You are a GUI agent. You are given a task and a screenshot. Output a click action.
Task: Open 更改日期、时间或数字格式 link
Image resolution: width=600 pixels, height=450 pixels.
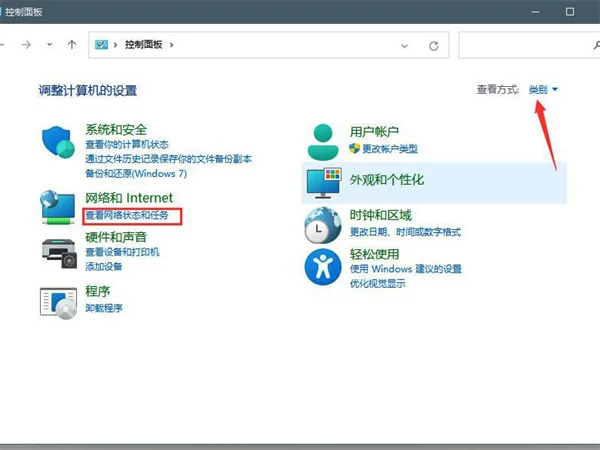click(405, 232)
